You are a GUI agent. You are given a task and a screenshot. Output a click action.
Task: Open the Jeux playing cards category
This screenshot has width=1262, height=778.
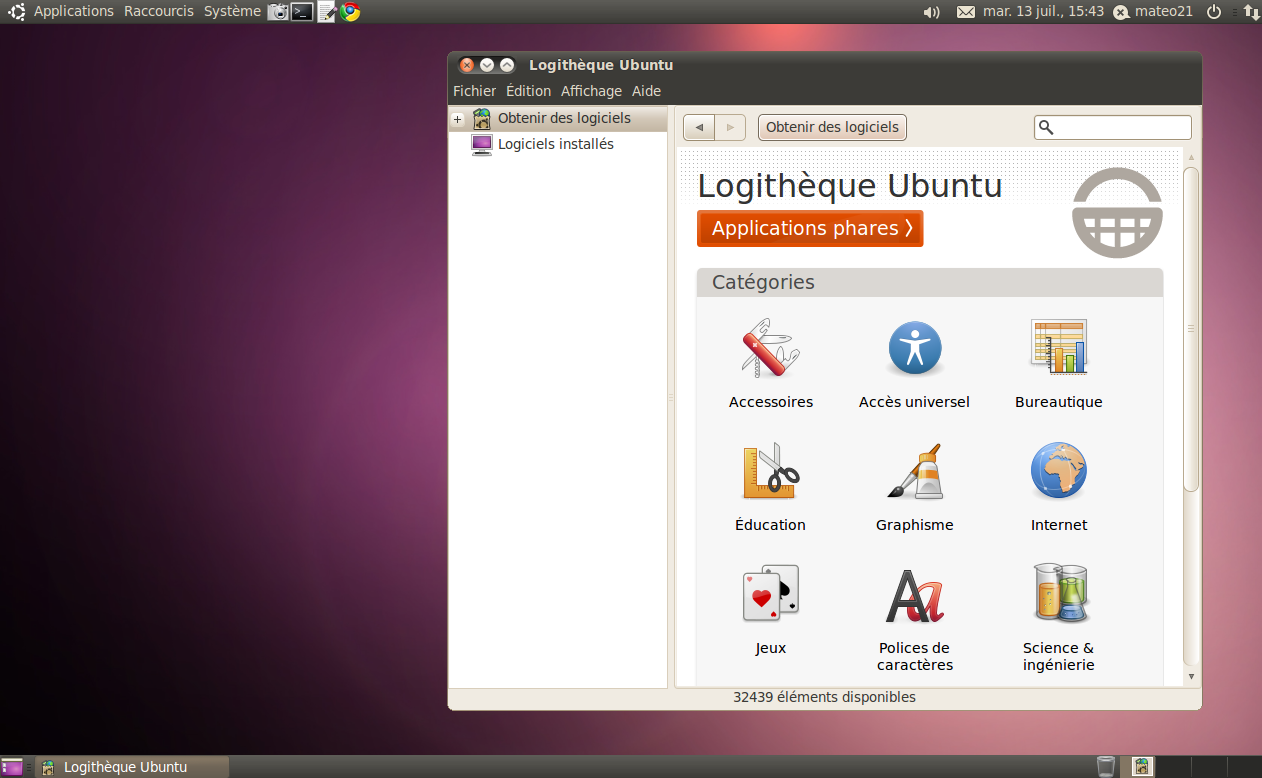(x=770, y=595)
